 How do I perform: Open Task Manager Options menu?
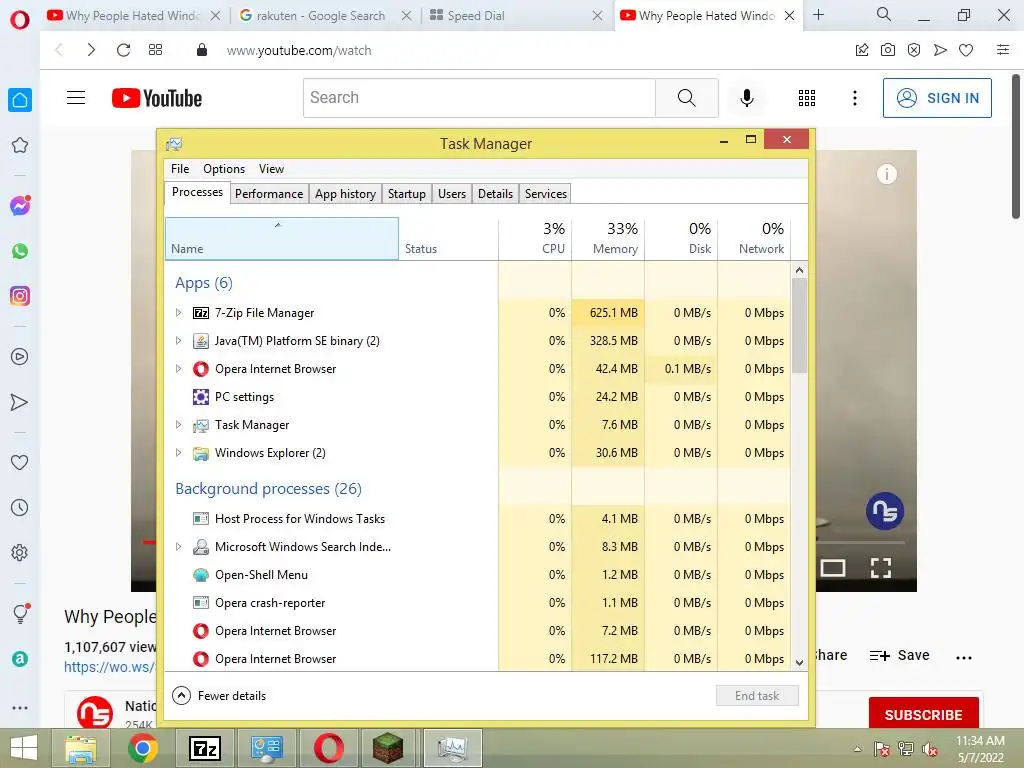tap(224, 169)
